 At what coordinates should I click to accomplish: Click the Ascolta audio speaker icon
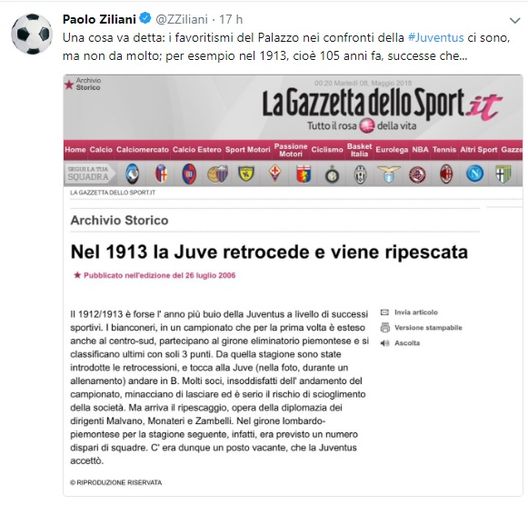[x=385, y=343]
